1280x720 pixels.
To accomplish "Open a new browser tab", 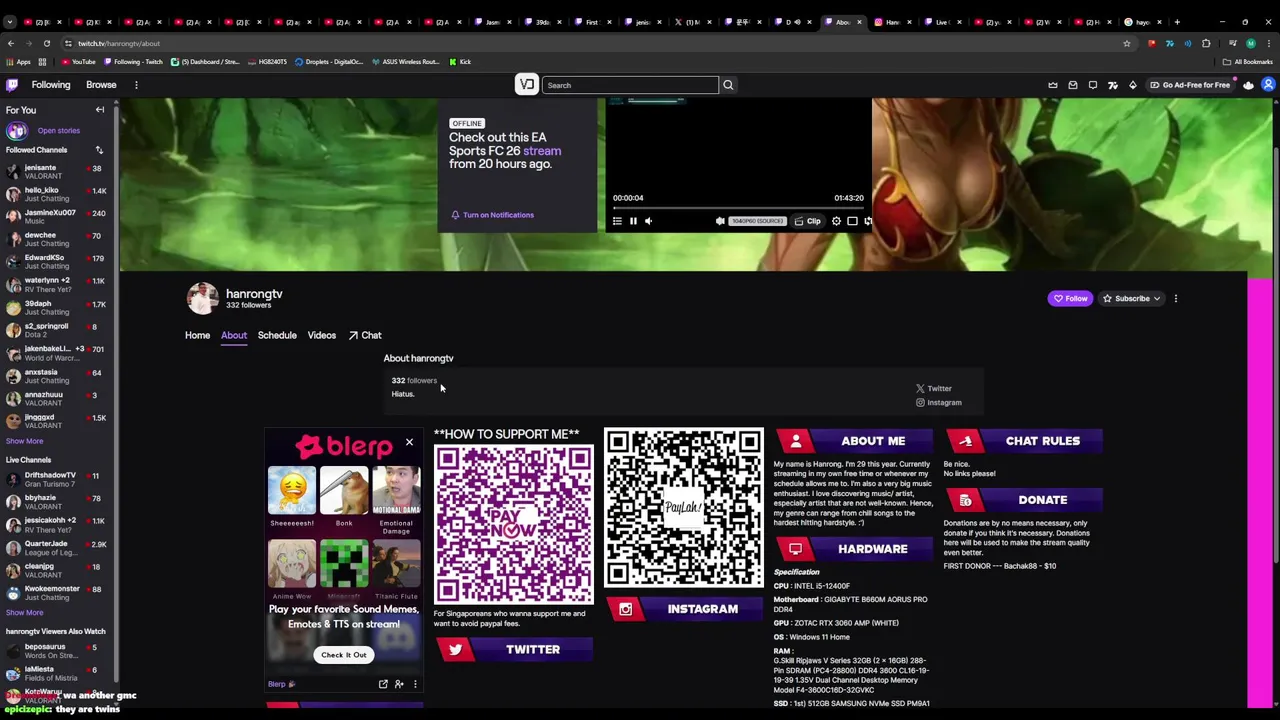I will click(x=1177, y=22).
